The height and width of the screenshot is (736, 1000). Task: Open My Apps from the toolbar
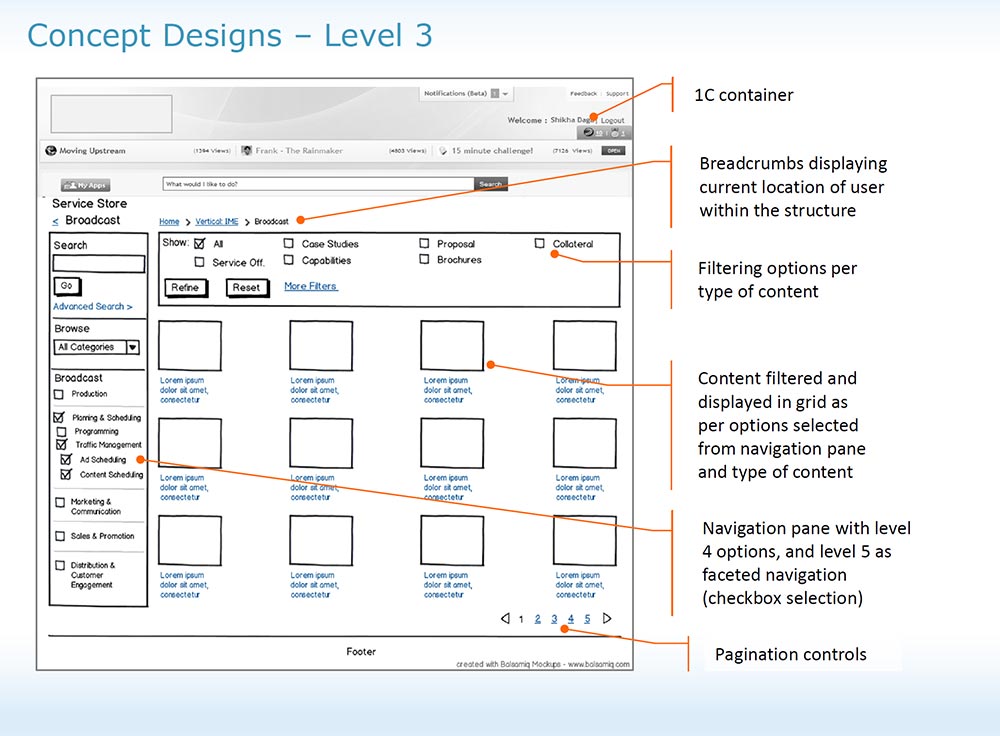(85, 185)
